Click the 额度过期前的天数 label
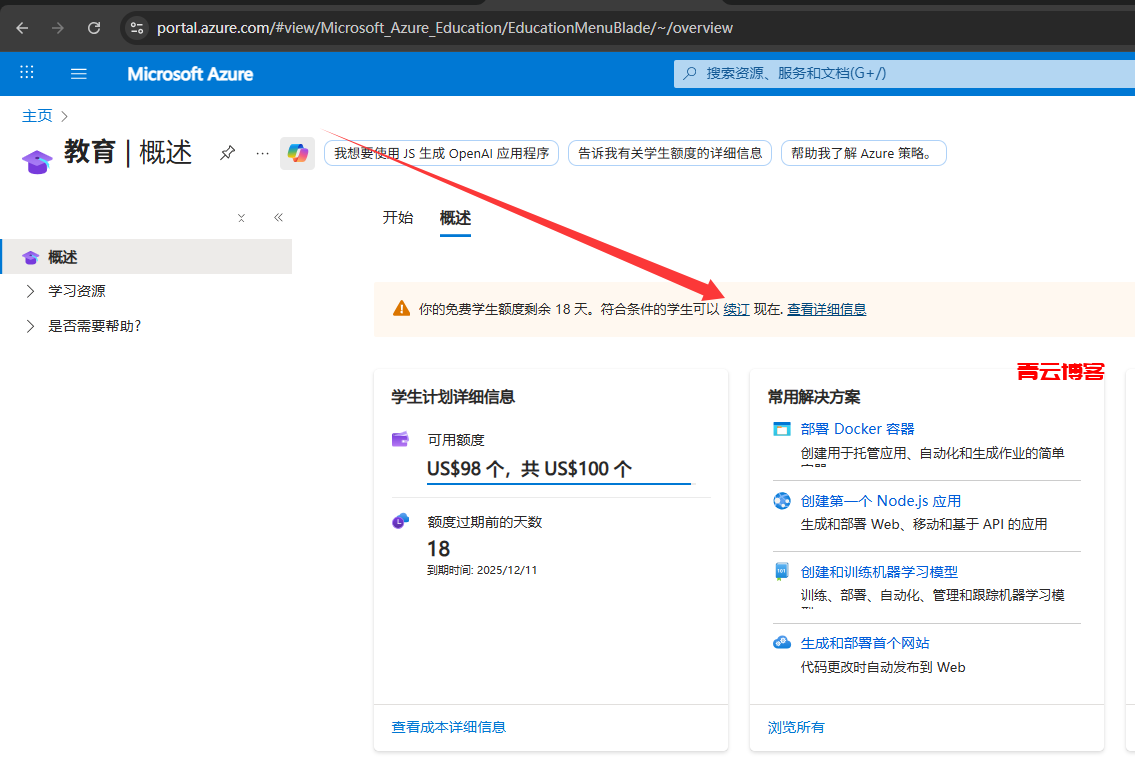This screenshot has width=1135, height=761. pos(485,522)
